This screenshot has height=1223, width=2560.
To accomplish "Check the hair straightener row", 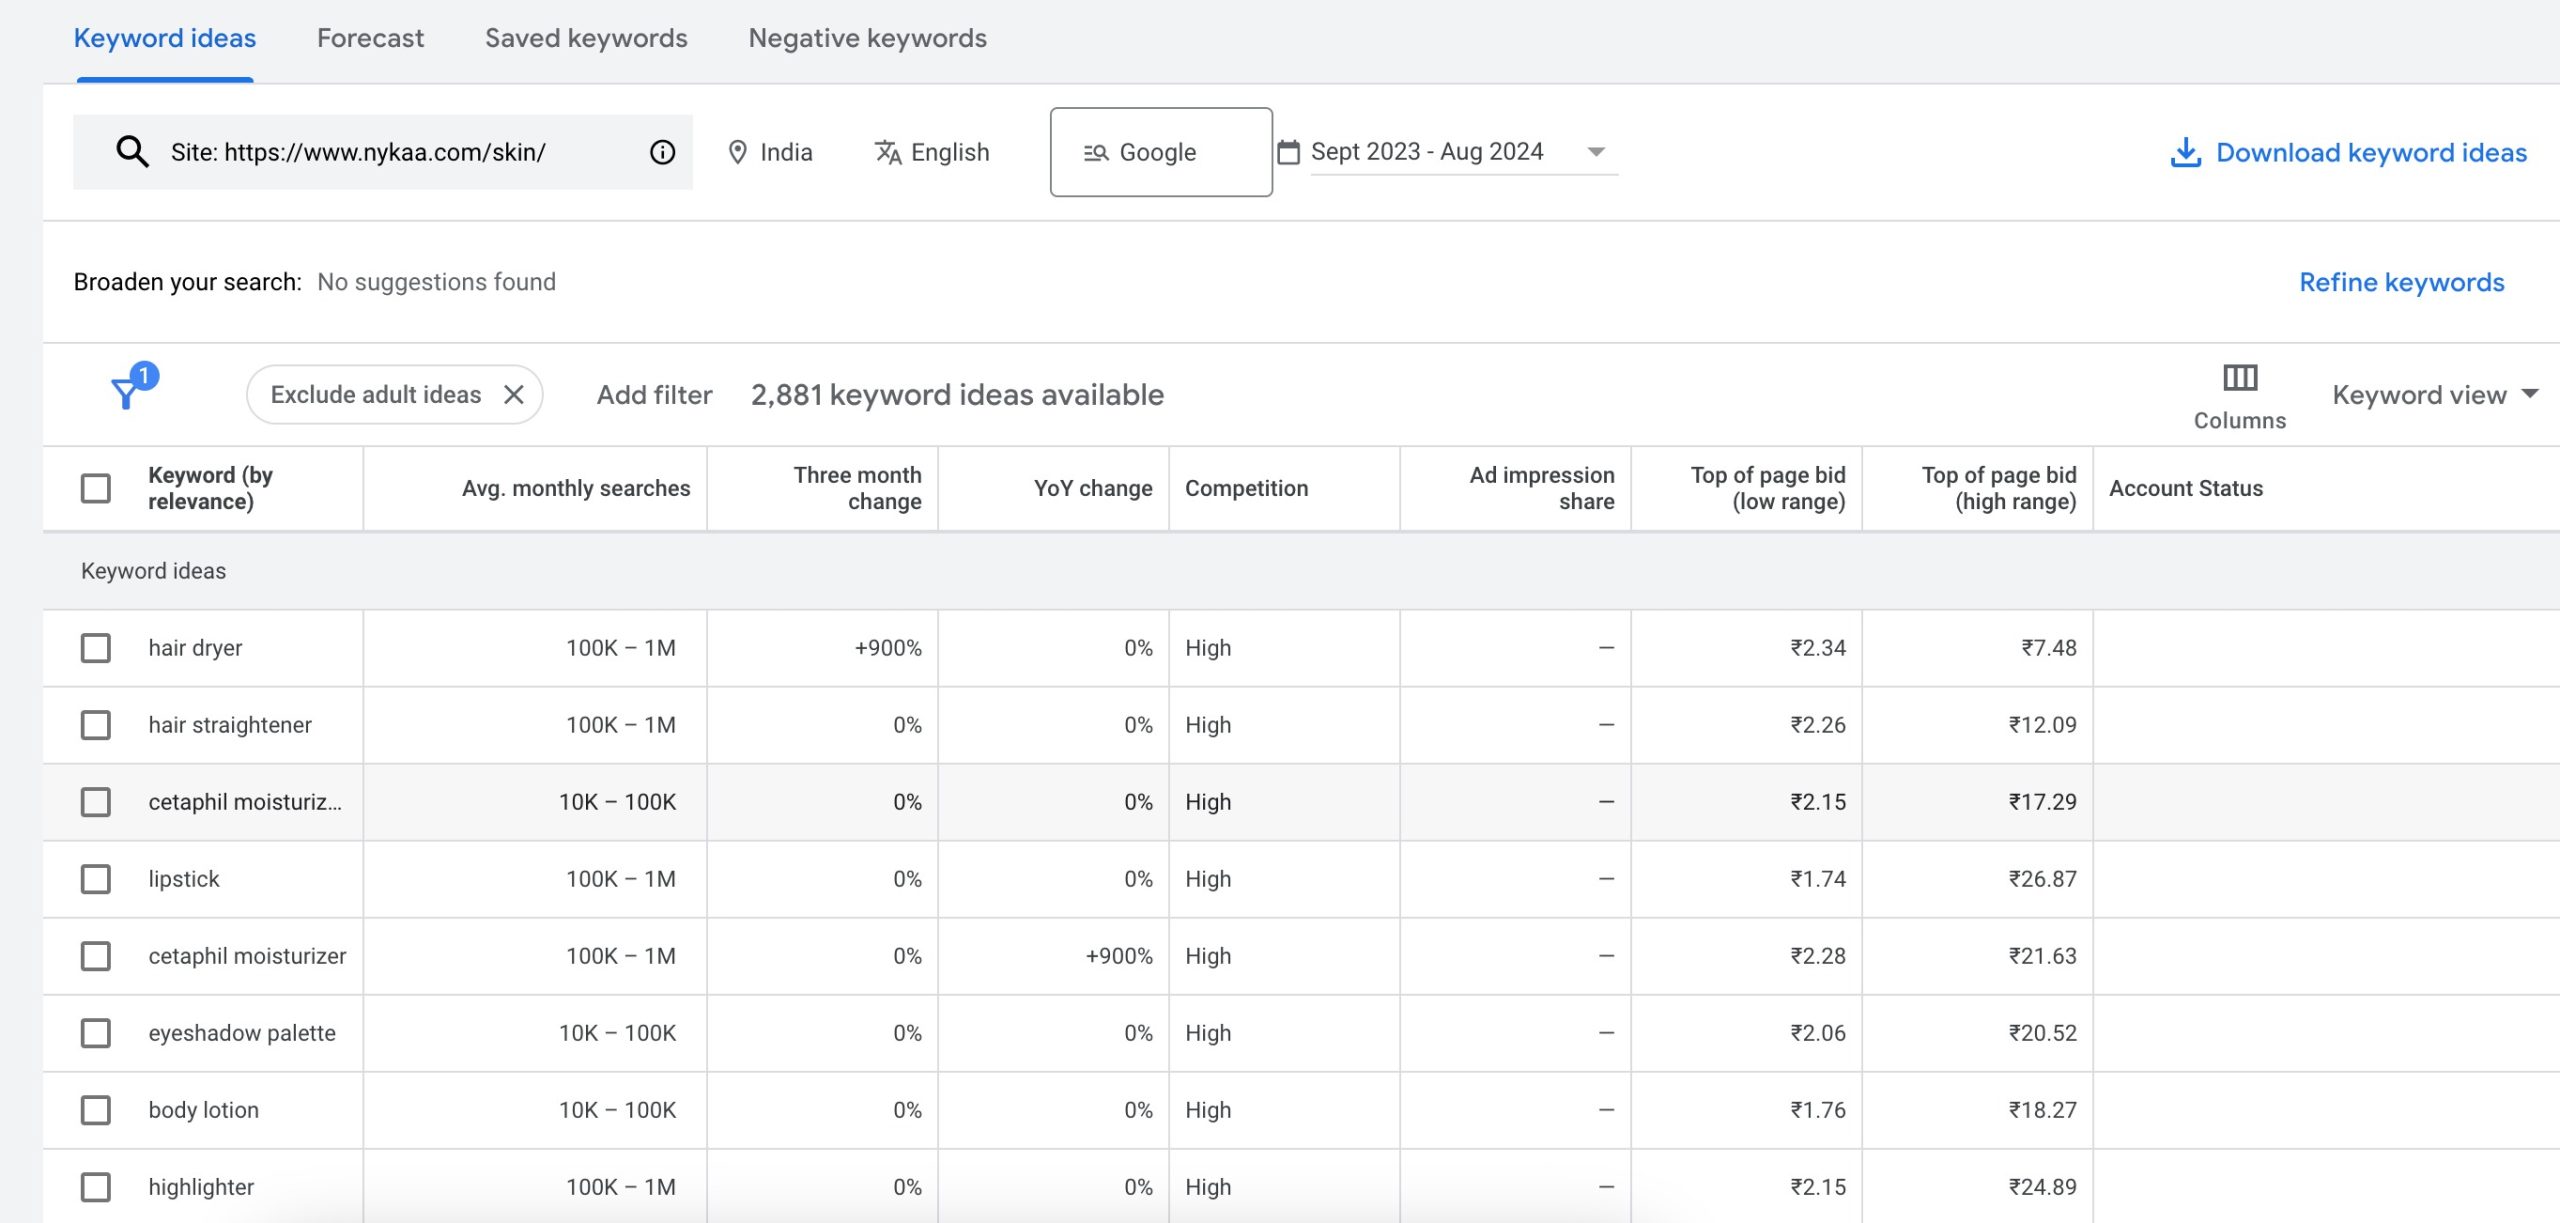I will 96,725.
